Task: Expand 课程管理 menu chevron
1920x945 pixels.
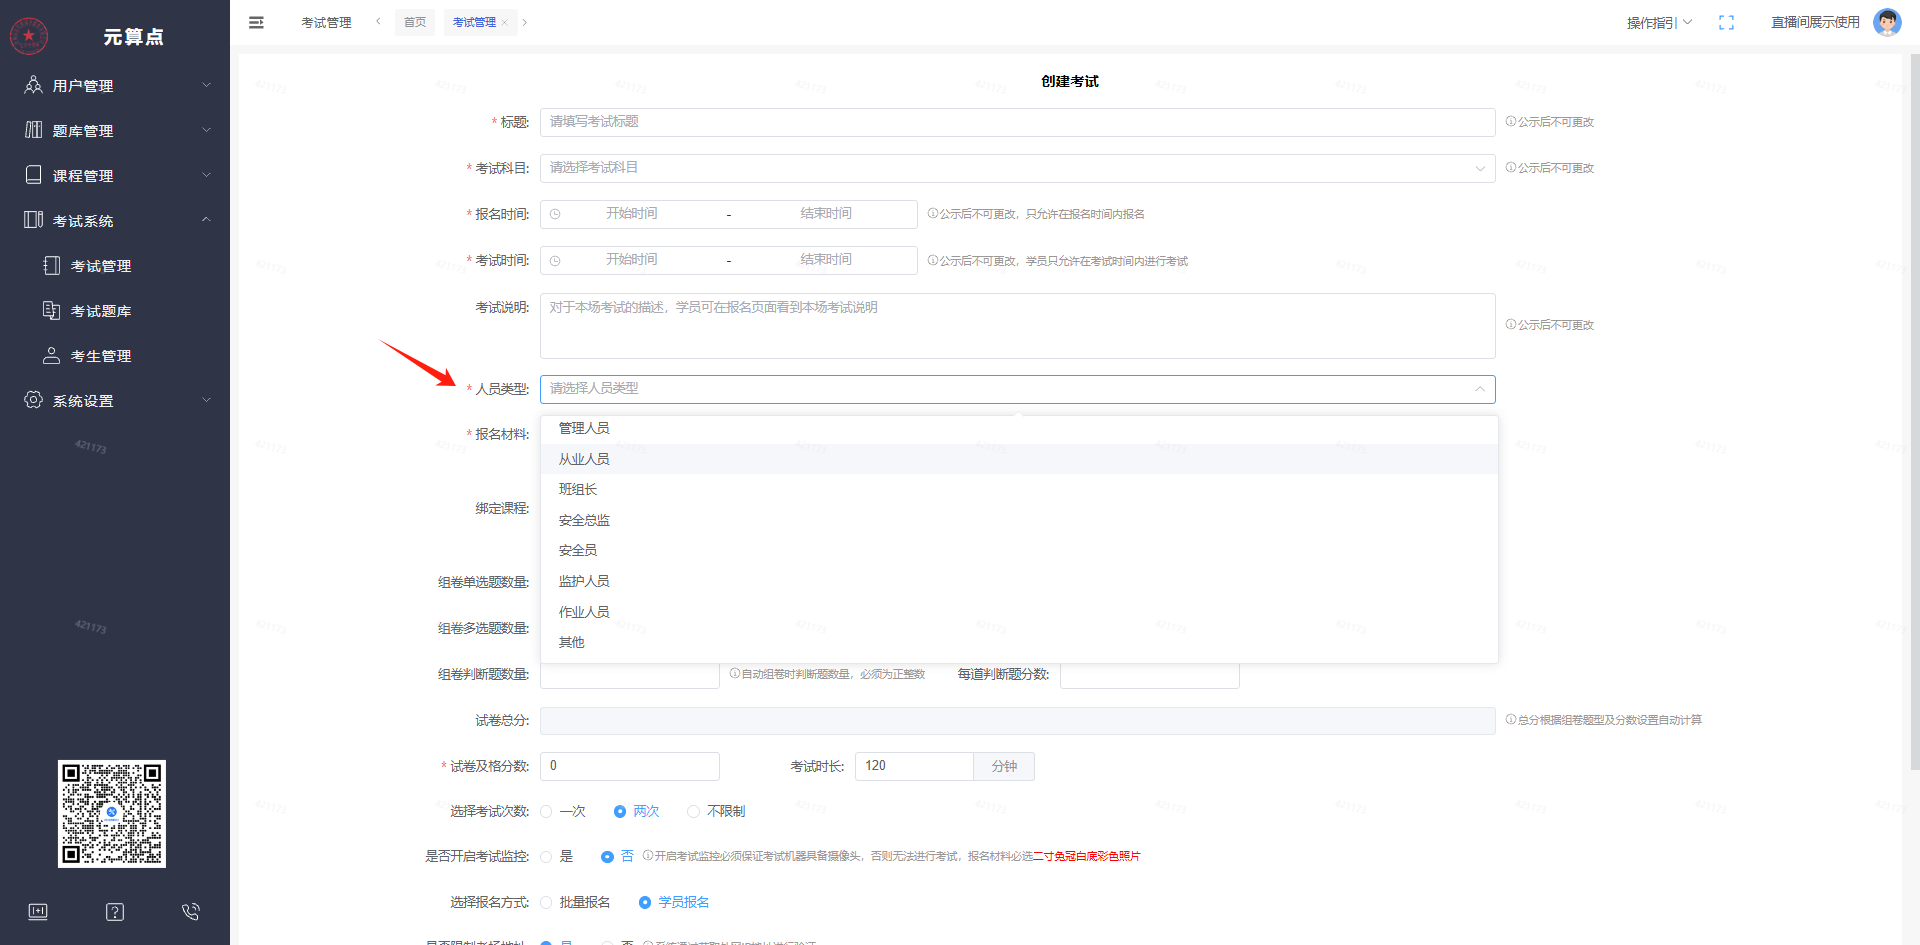Action: [x=207, y=175]
